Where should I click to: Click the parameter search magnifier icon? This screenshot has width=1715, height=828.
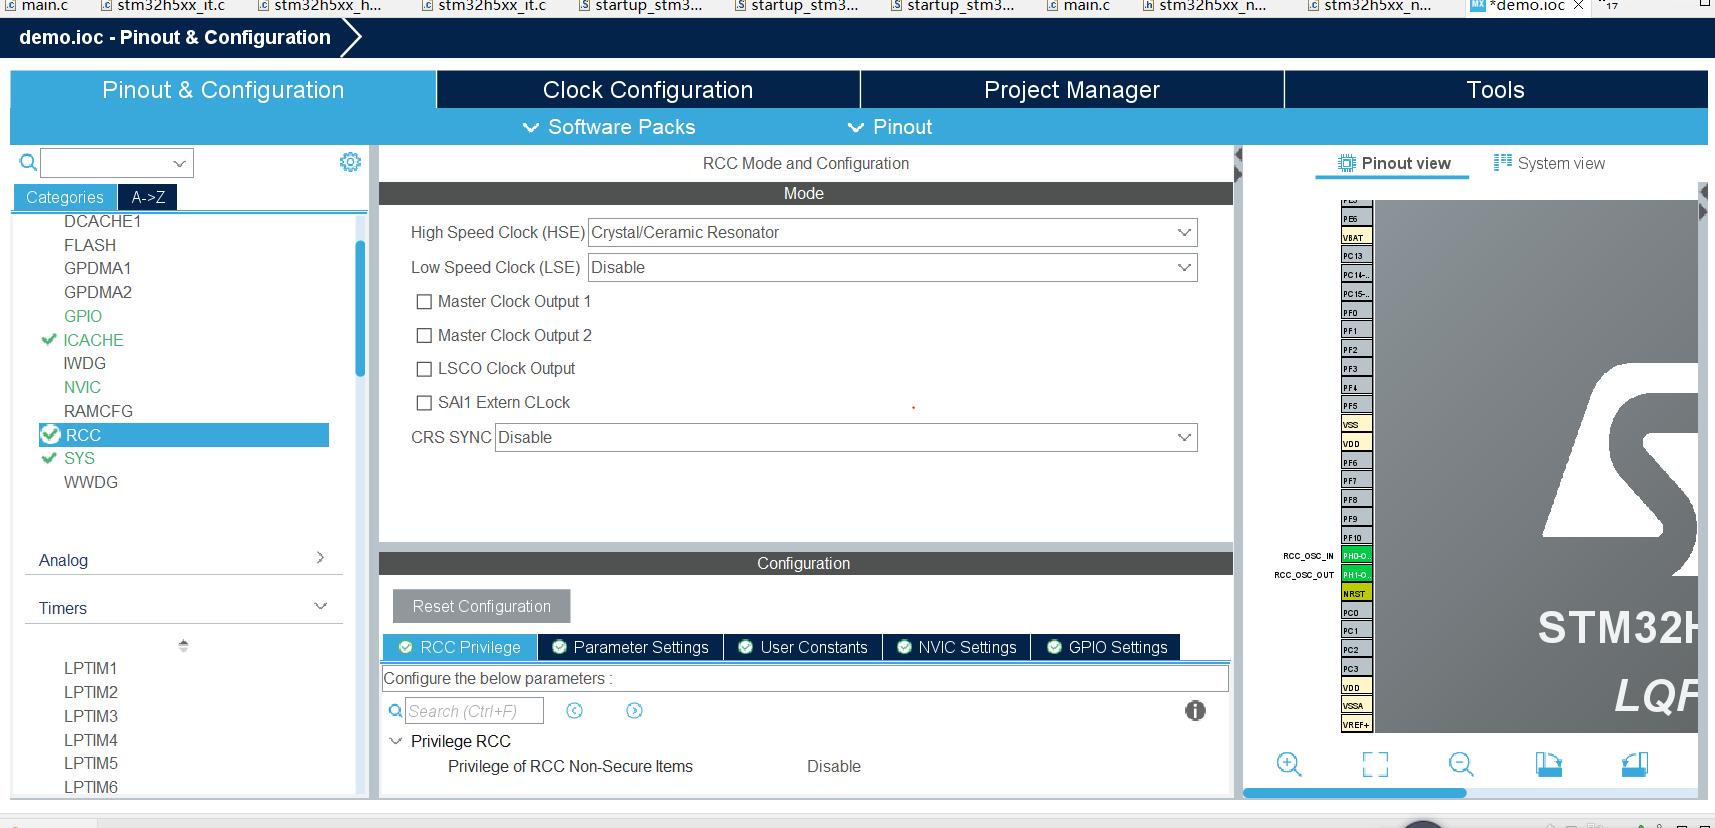pyautogui.click(x=396, y=711)
